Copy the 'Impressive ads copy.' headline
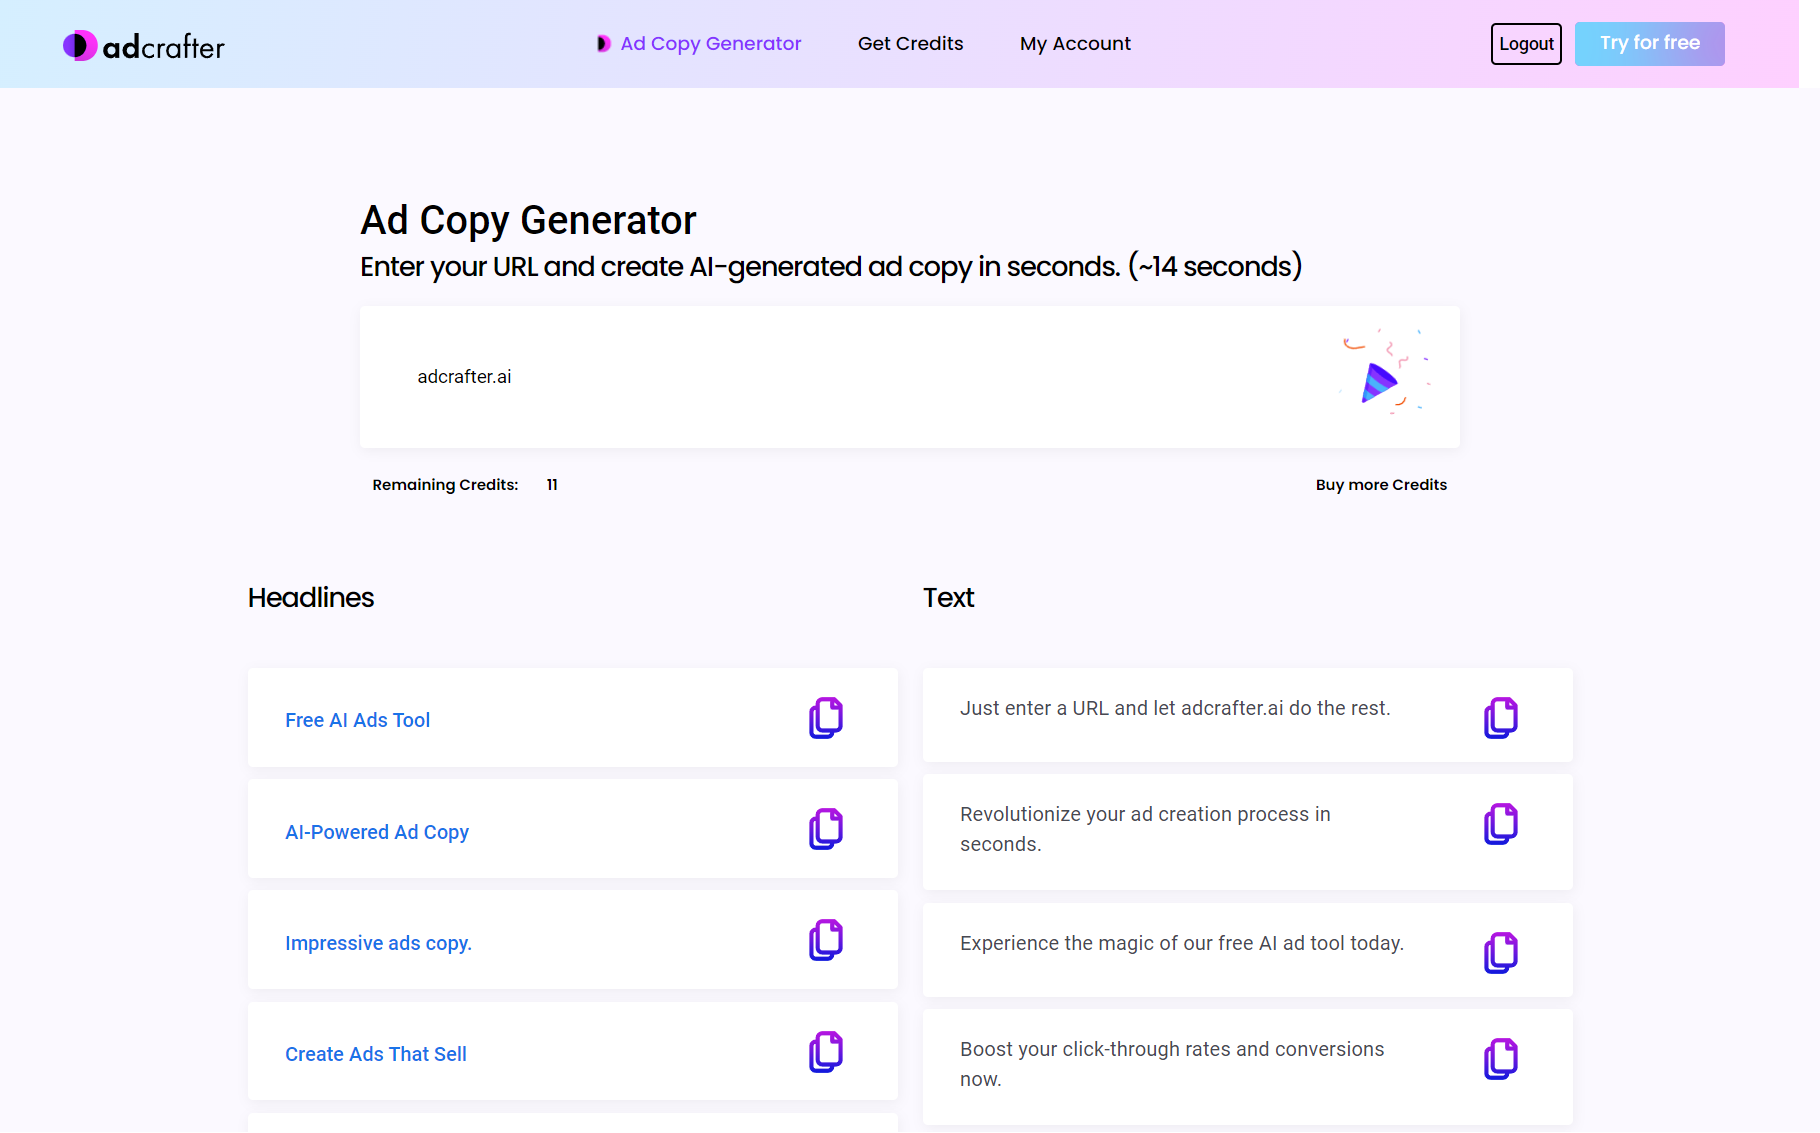 point(825,940)
